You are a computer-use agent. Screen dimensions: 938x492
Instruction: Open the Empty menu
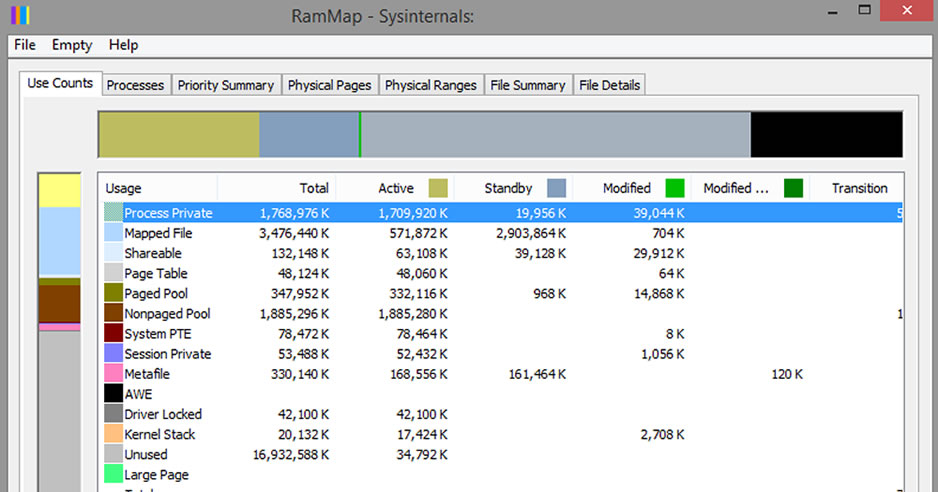72,45
